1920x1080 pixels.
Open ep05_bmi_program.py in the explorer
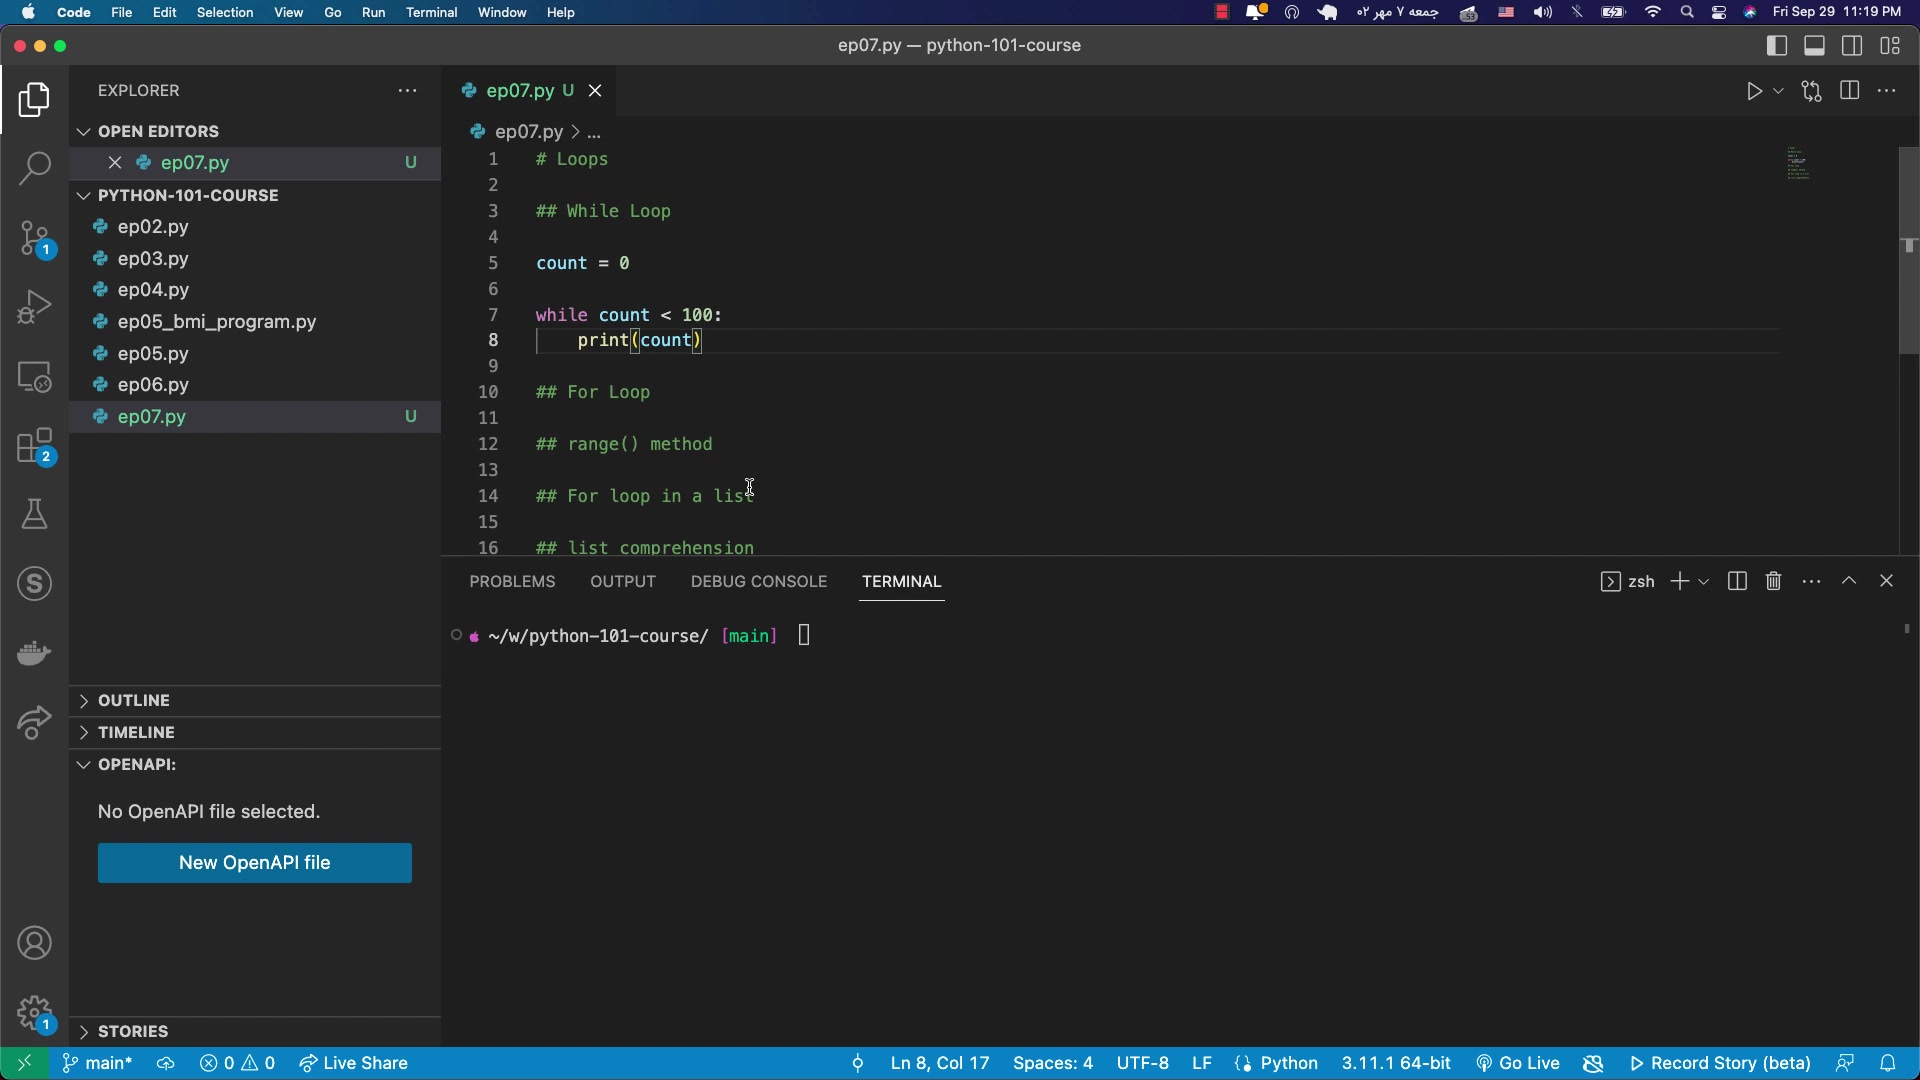(216, 321)
